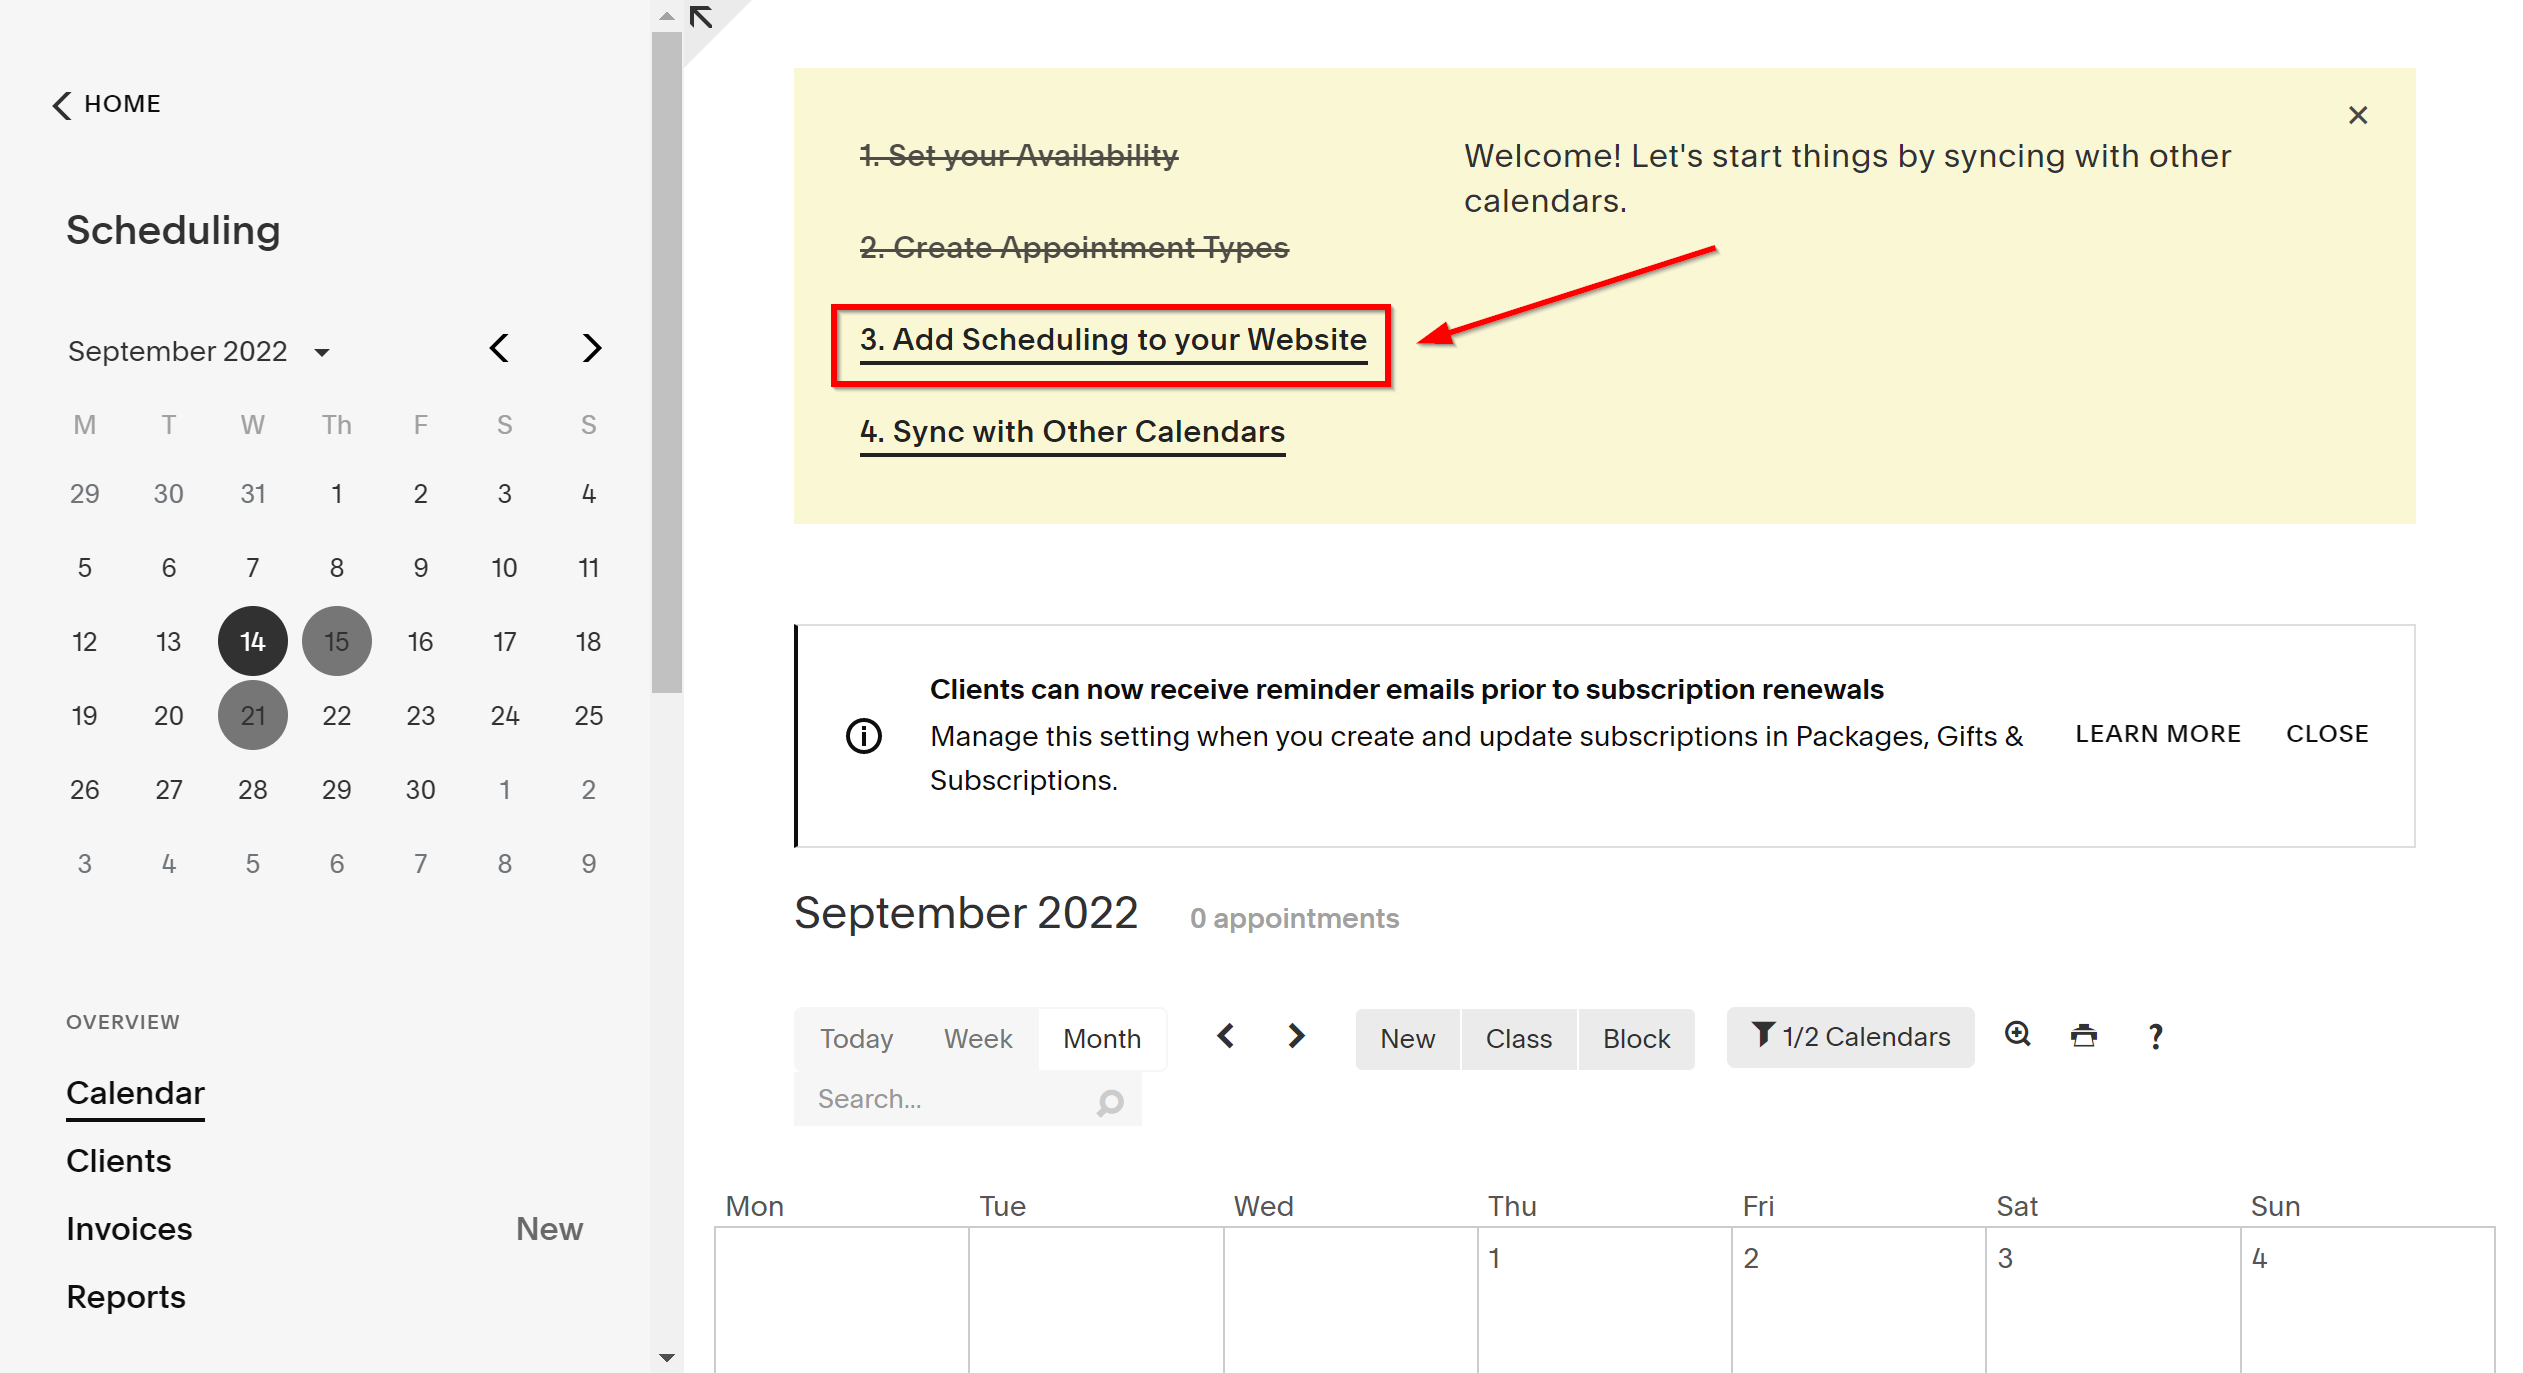Click the zoom in magnifier icon
The width and height of the screenshot is (2523, 1373).
[2016, 1038]
